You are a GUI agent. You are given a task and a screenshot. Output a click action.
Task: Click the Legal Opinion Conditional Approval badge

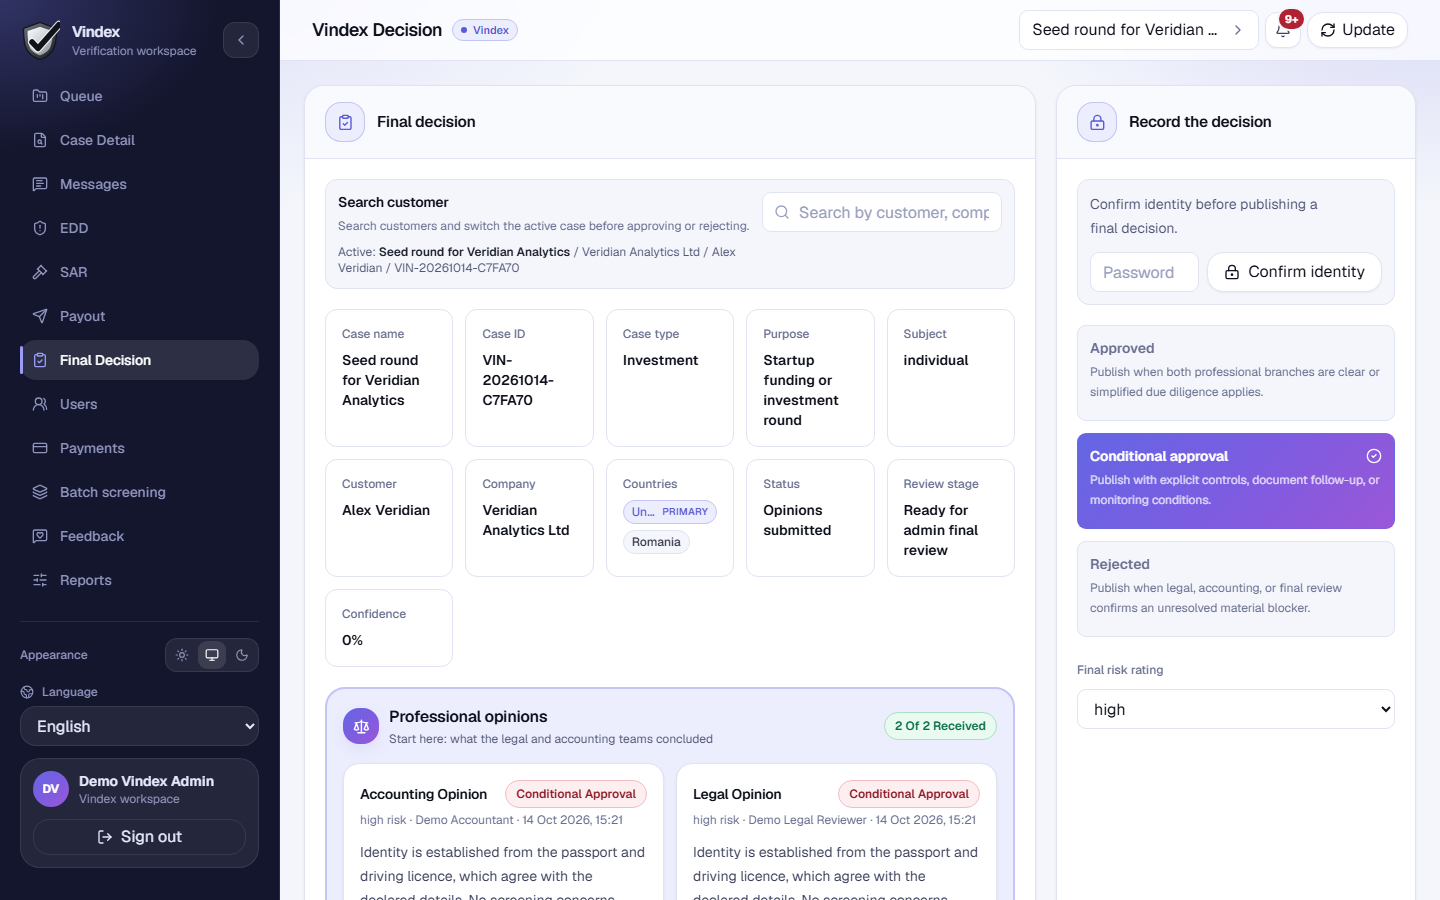[909, 794]
